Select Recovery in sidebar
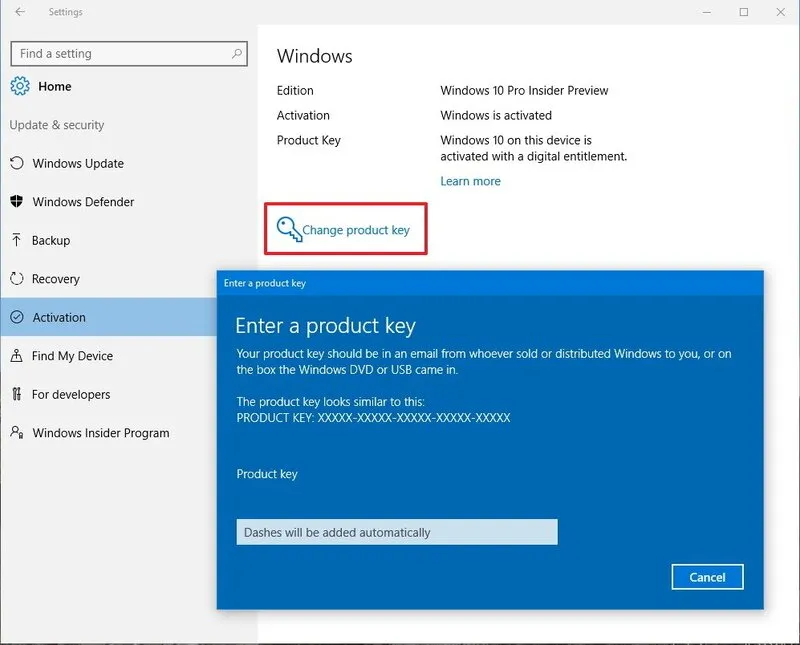This screenshot has height=645, width=800. [x=56, y=279]
